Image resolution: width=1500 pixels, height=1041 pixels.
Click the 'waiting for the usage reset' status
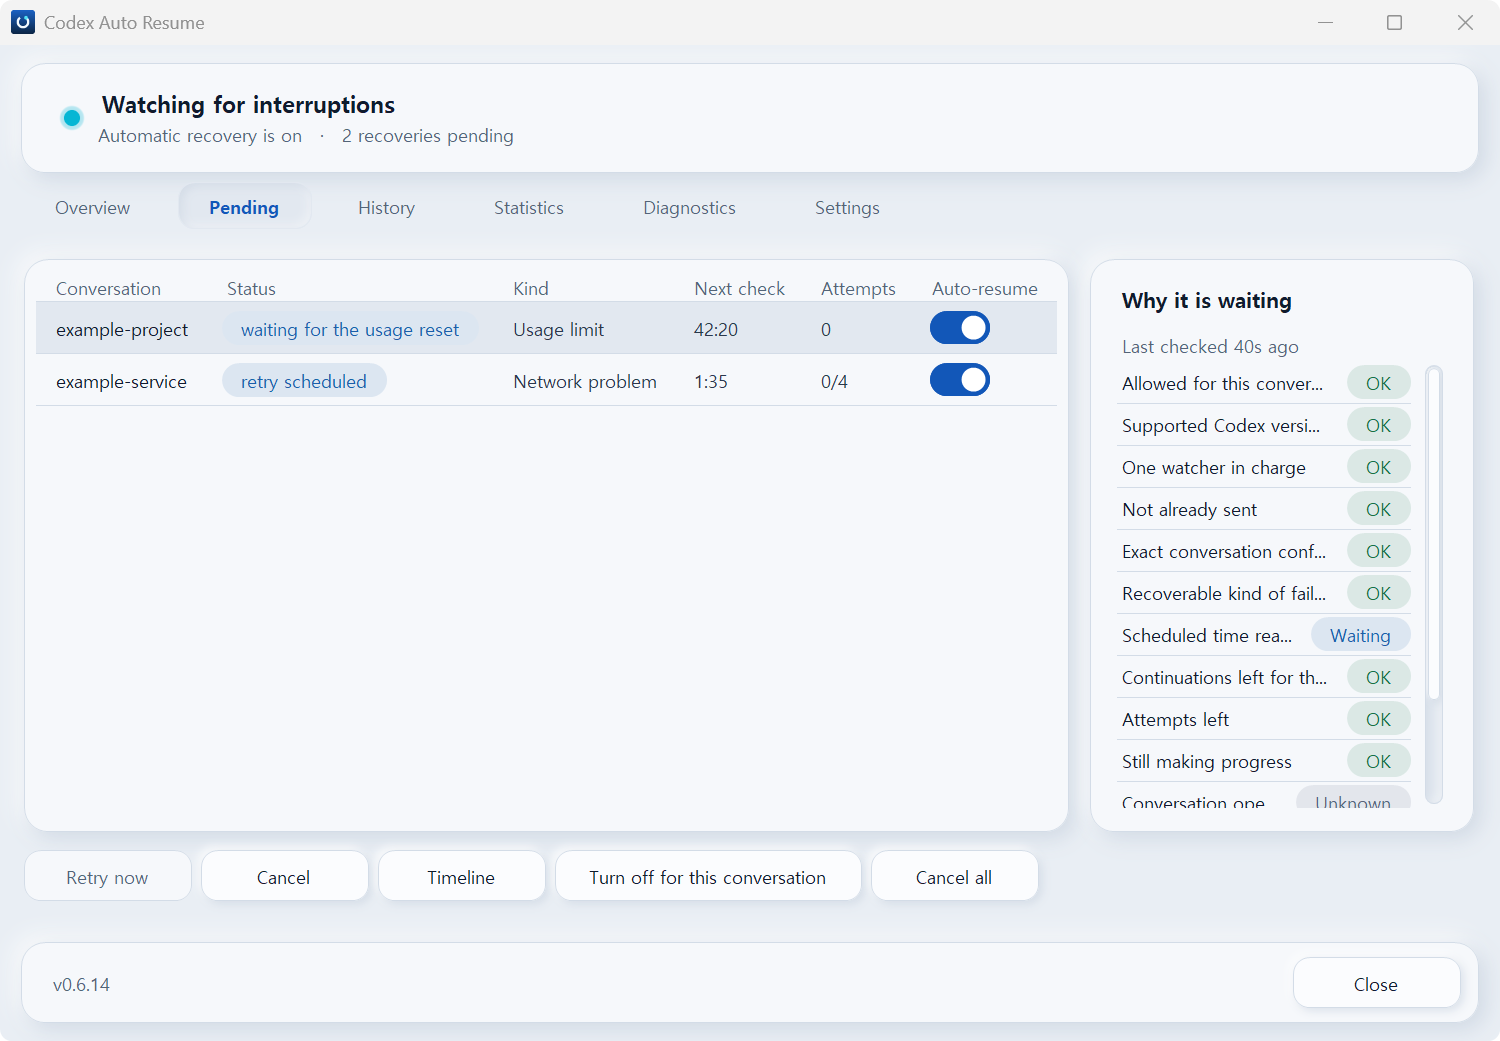350,329
